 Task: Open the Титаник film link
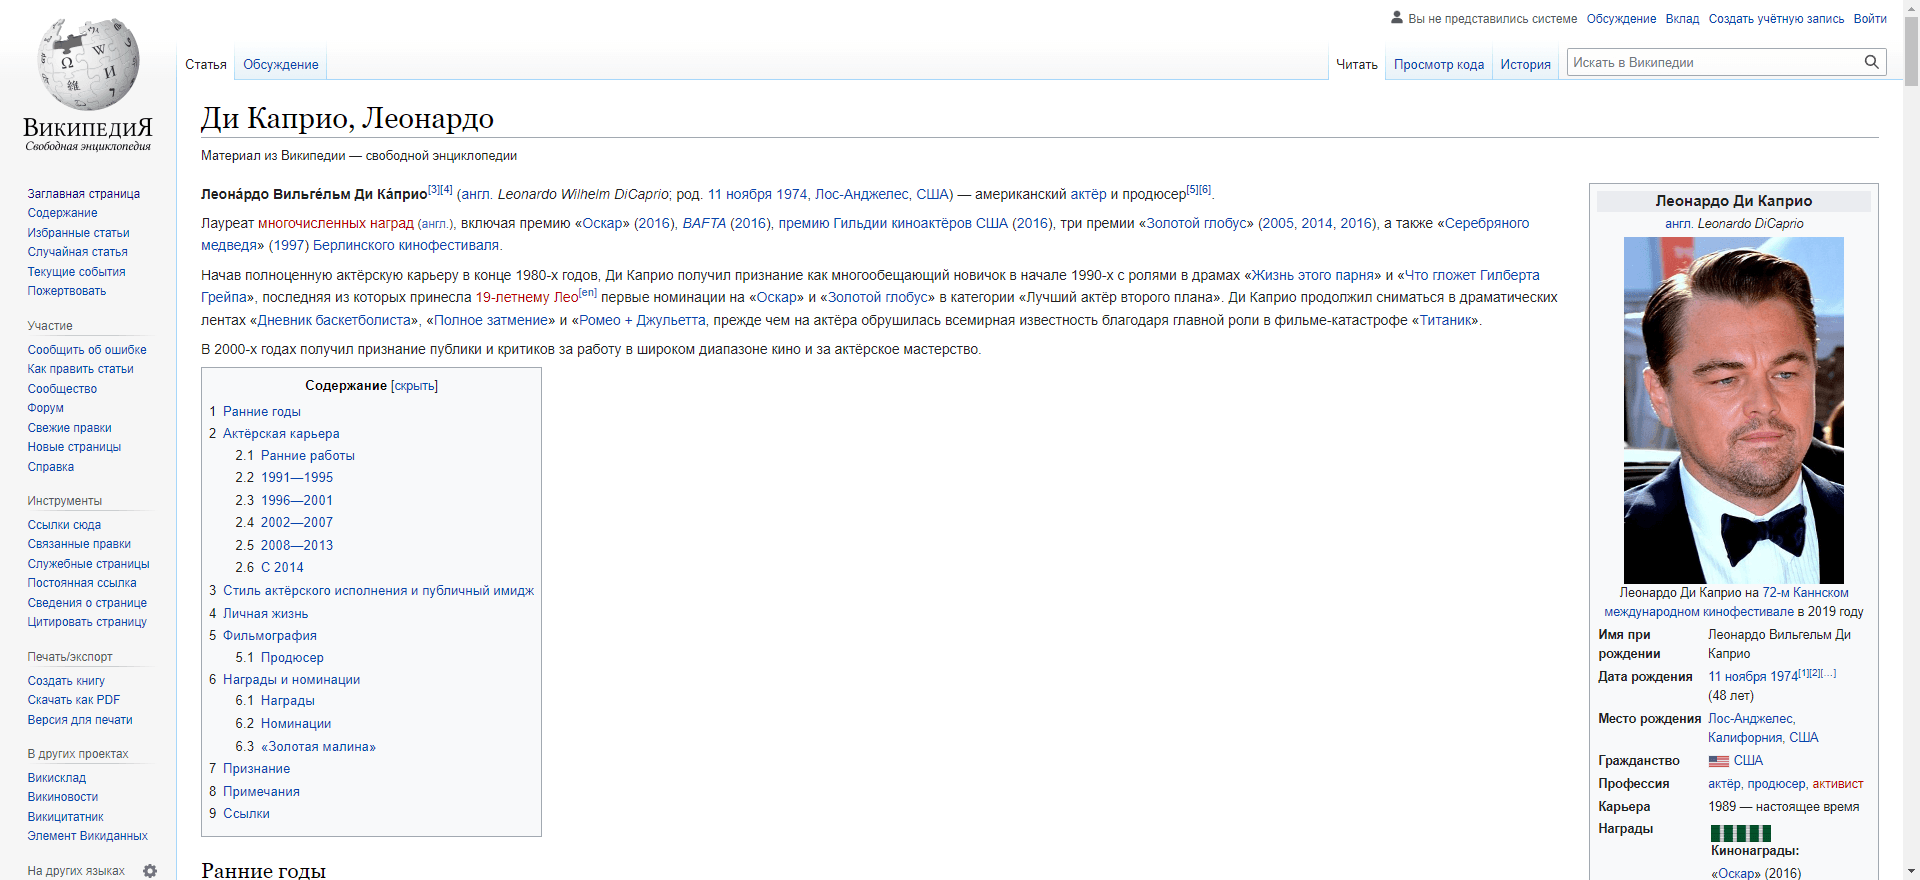click(1446, 320)
